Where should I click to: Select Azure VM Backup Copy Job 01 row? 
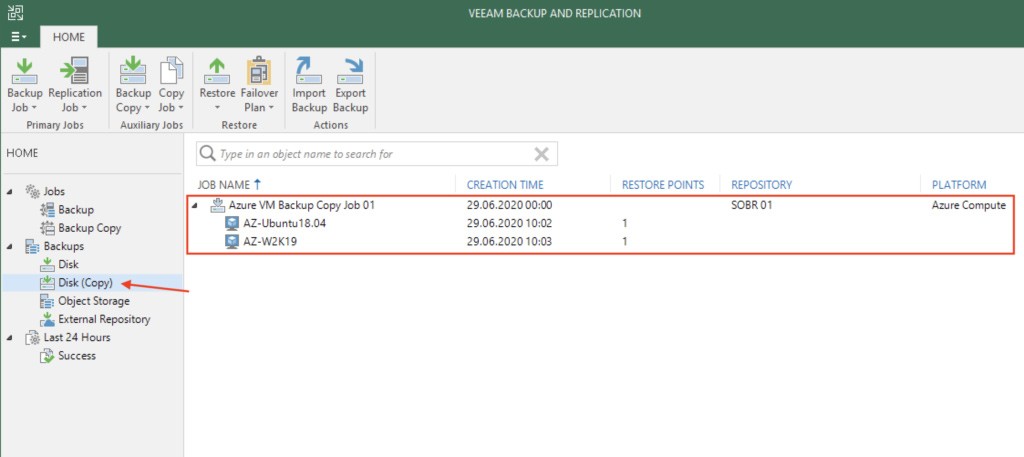point(600,205)
